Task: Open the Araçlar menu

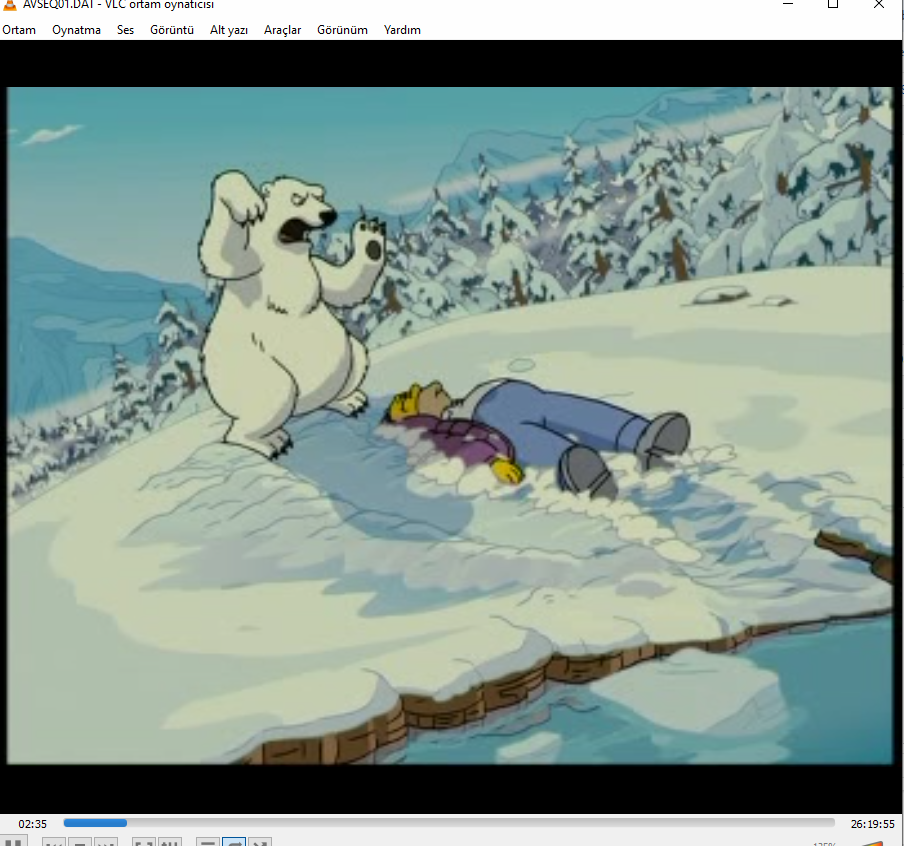Action: point(282,30)
